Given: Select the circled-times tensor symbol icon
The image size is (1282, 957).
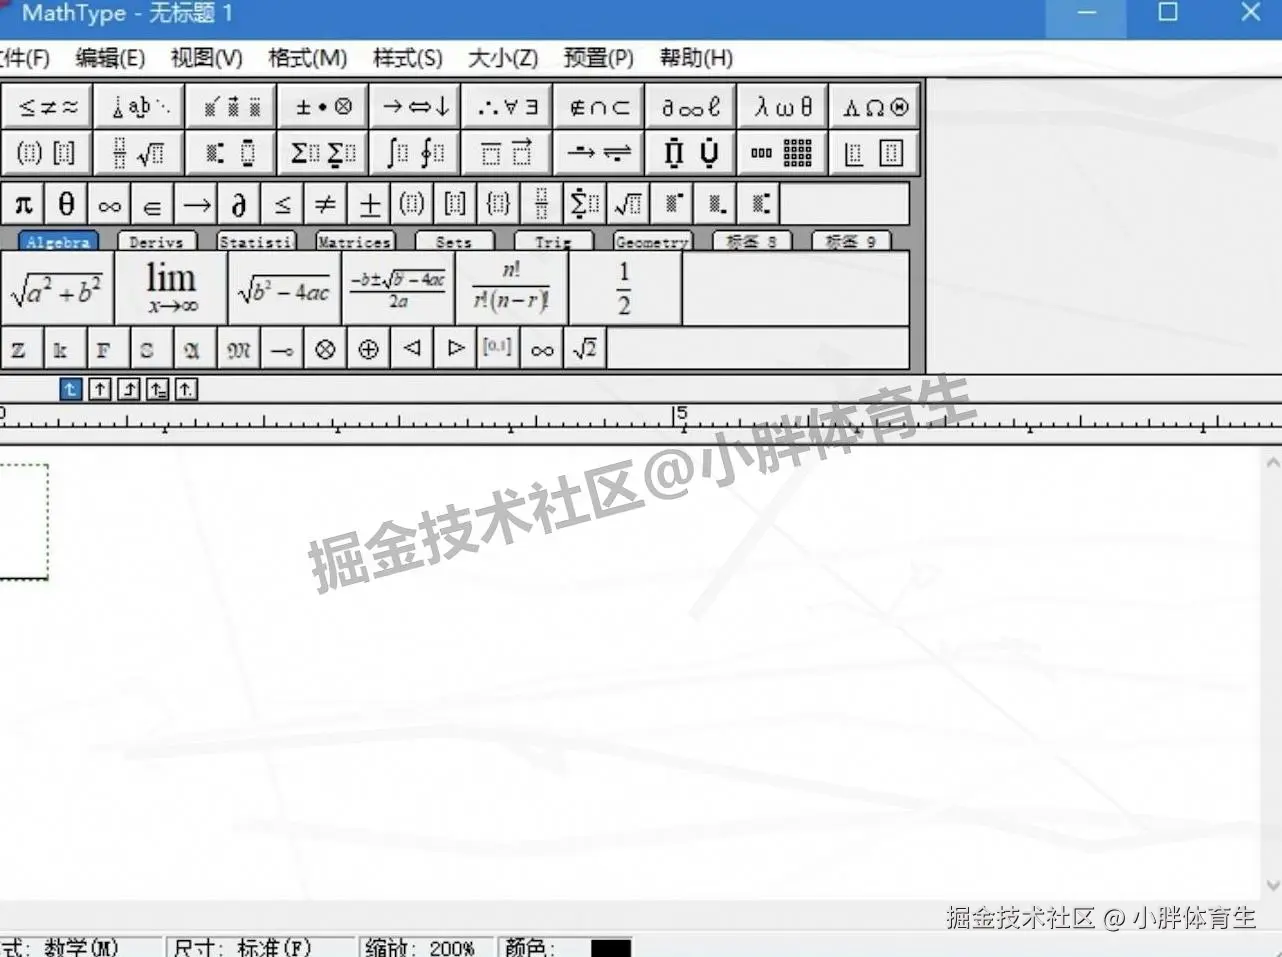Looking at the screenshot, I should point(324,348).
